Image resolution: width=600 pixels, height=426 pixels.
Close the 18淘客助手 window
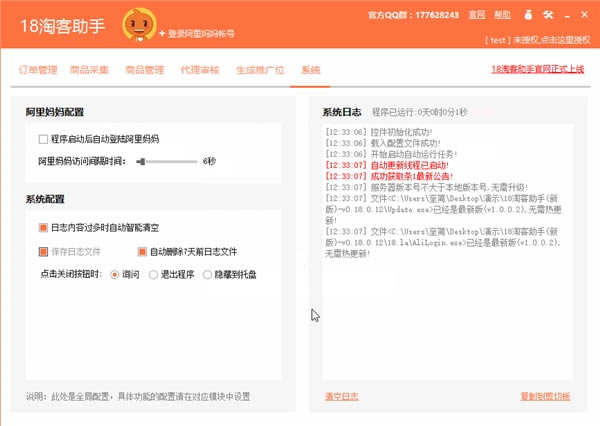tap(582, 17)
